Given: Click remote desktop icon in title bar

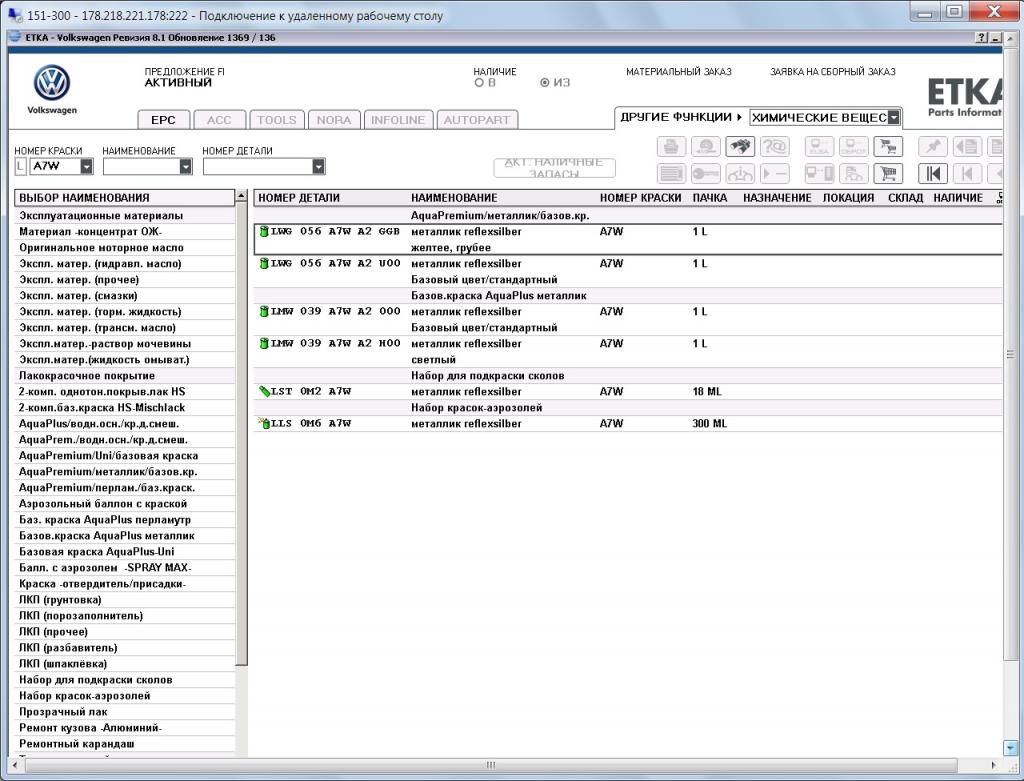Looking at the screenshot, I should tap(13, 14).
